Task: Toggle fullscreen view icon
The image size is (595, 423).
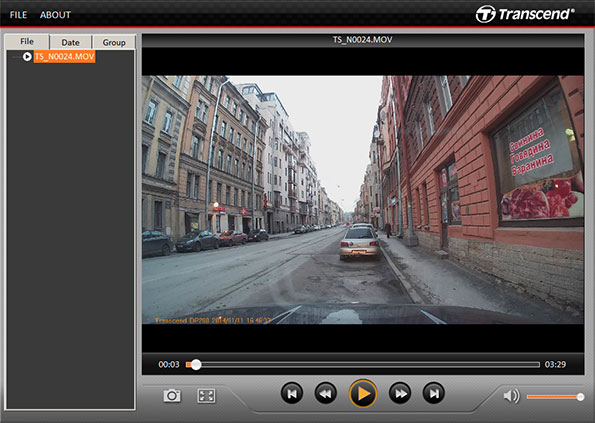Action: click(206, 396)
